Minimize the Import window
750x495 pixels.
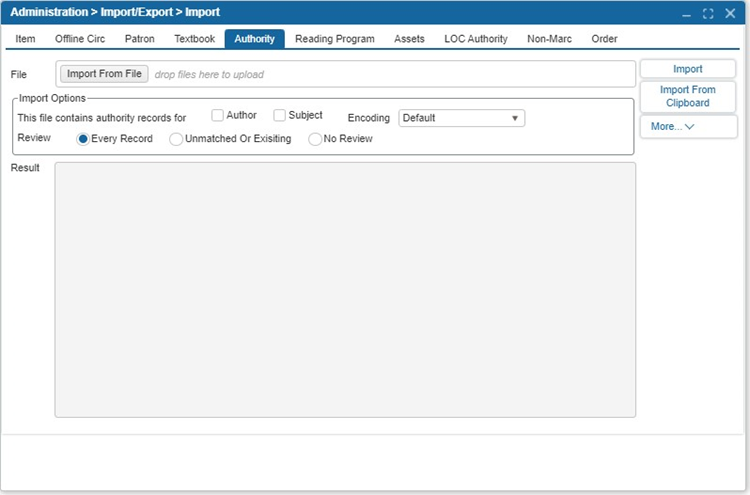686,13
